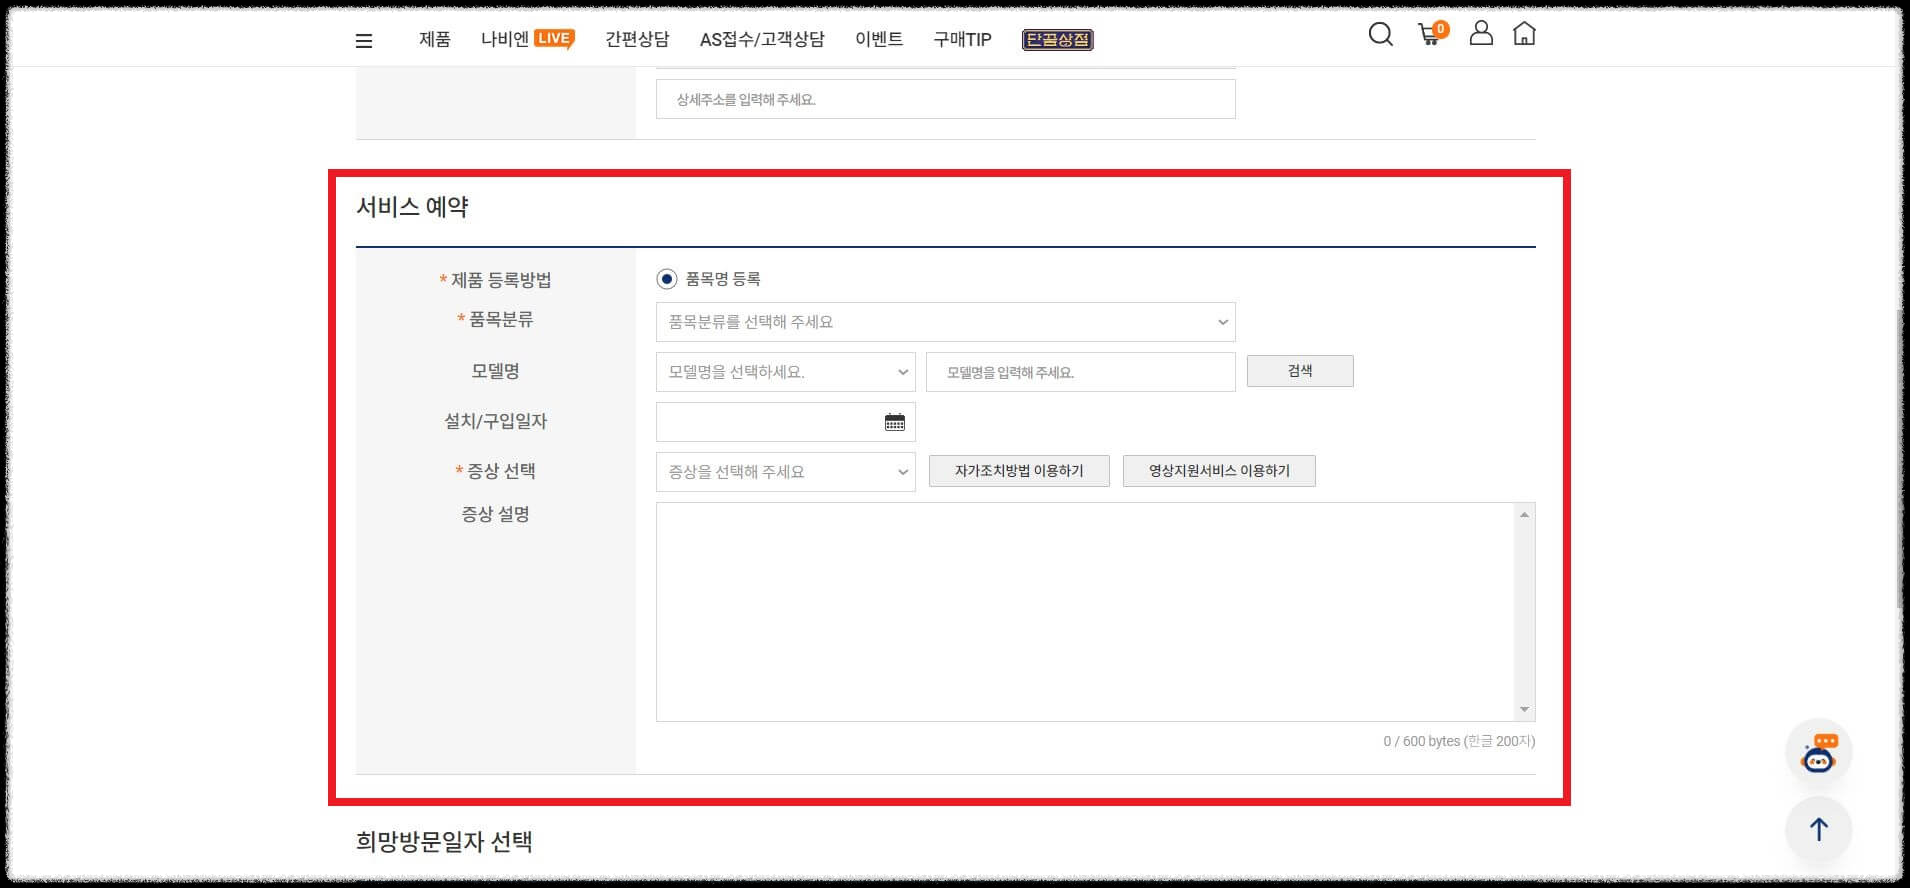The width and height of the screenshot is (1910, 888).
Task: Click textarea scrollbar up arrow
Action: click(1524, 515)
